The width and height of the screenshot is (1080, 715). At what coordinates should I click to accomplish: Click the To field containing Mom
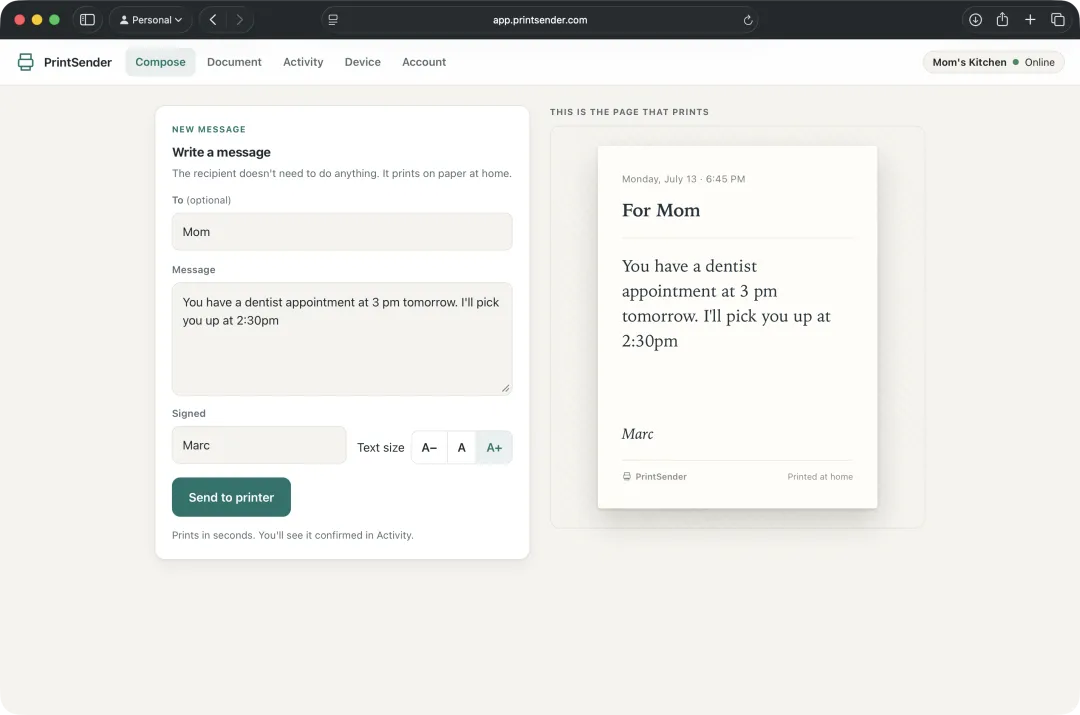(x=342, y=231)
